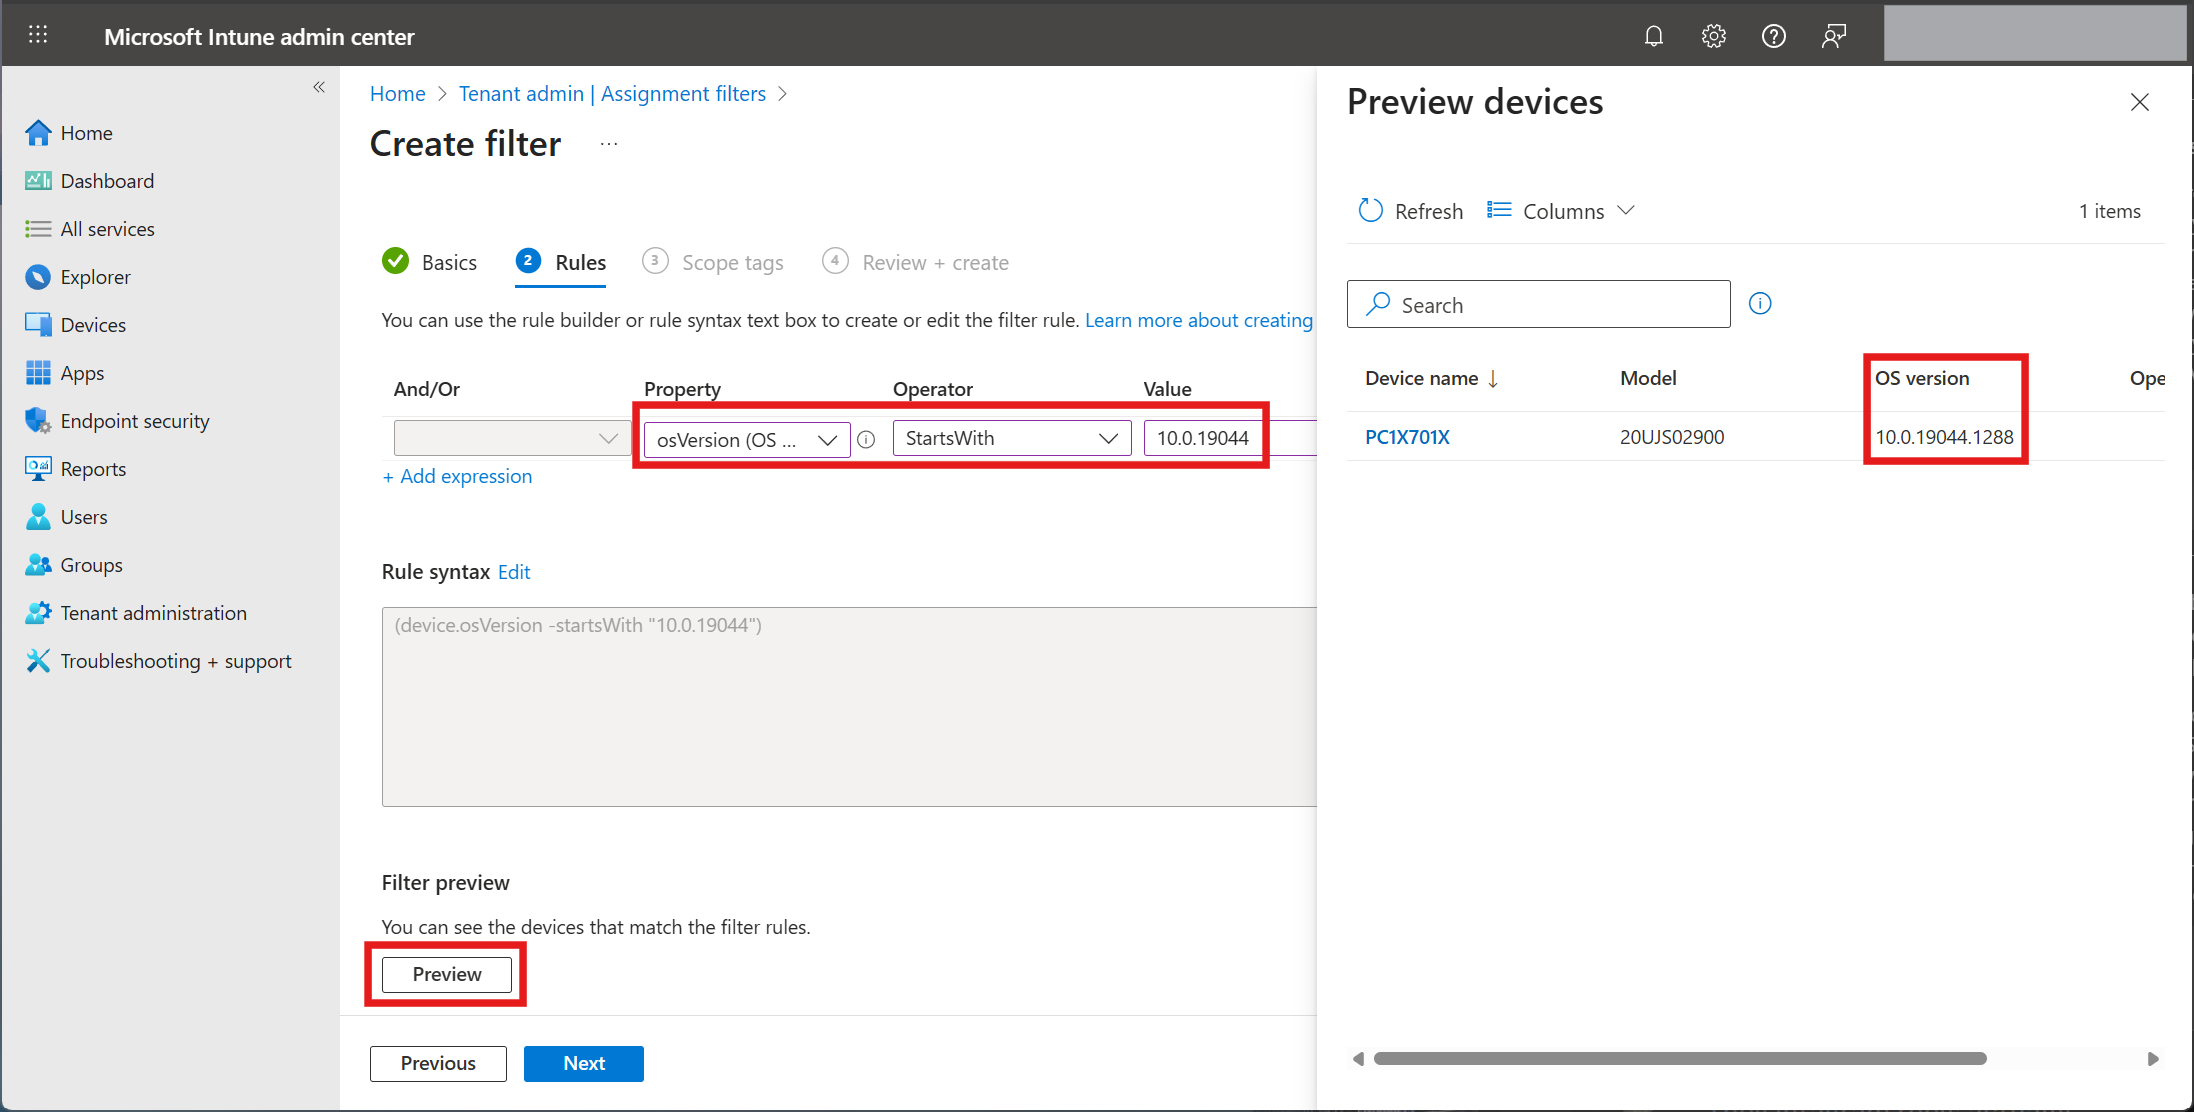The width and height of the screenshot is (2194, 1112).
Task: Open the more options ellipsis beside Create filter
Action: point(609,144)
